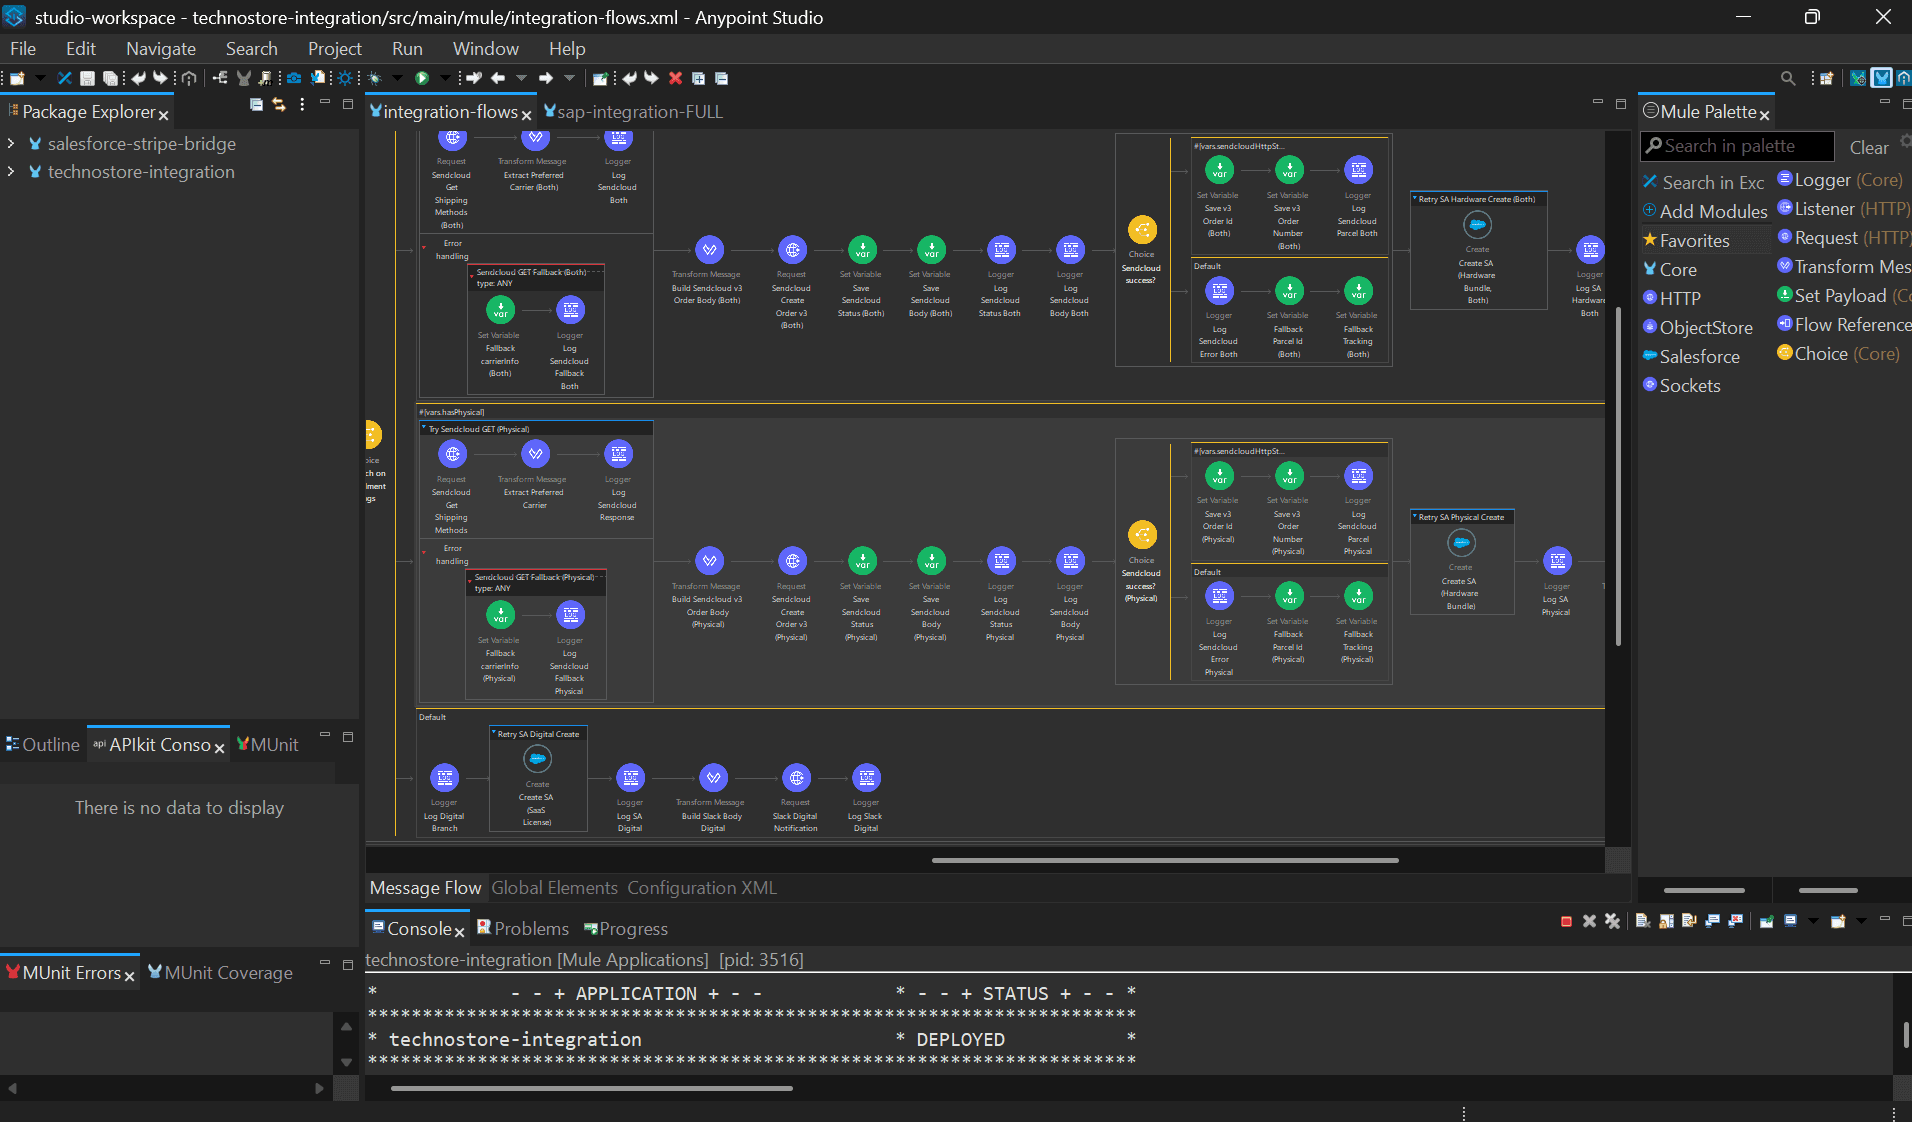Click the red X toolbar icon
Viewport: 1912px width, 1122px height.
coord(675,78)
